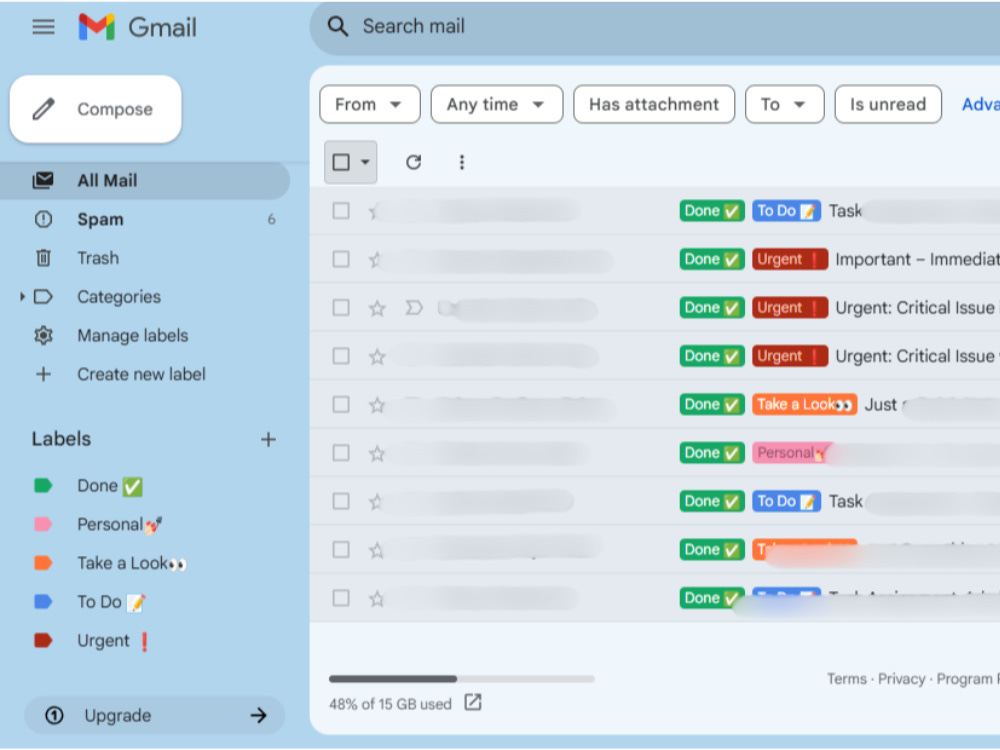Click the Done chip on the Personal row

pos(712,453)
